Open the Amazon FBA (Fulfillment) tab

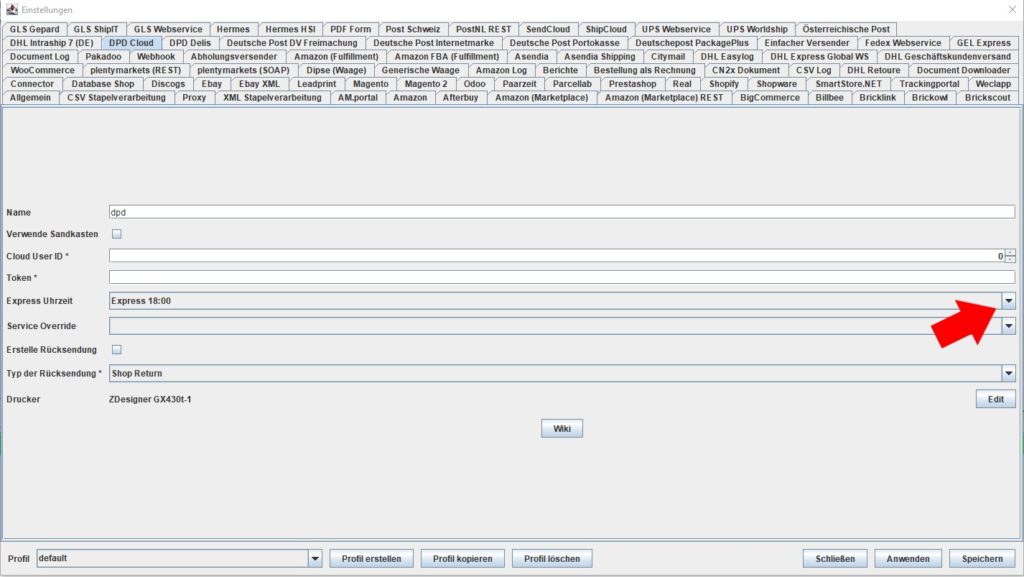point(447,57)
